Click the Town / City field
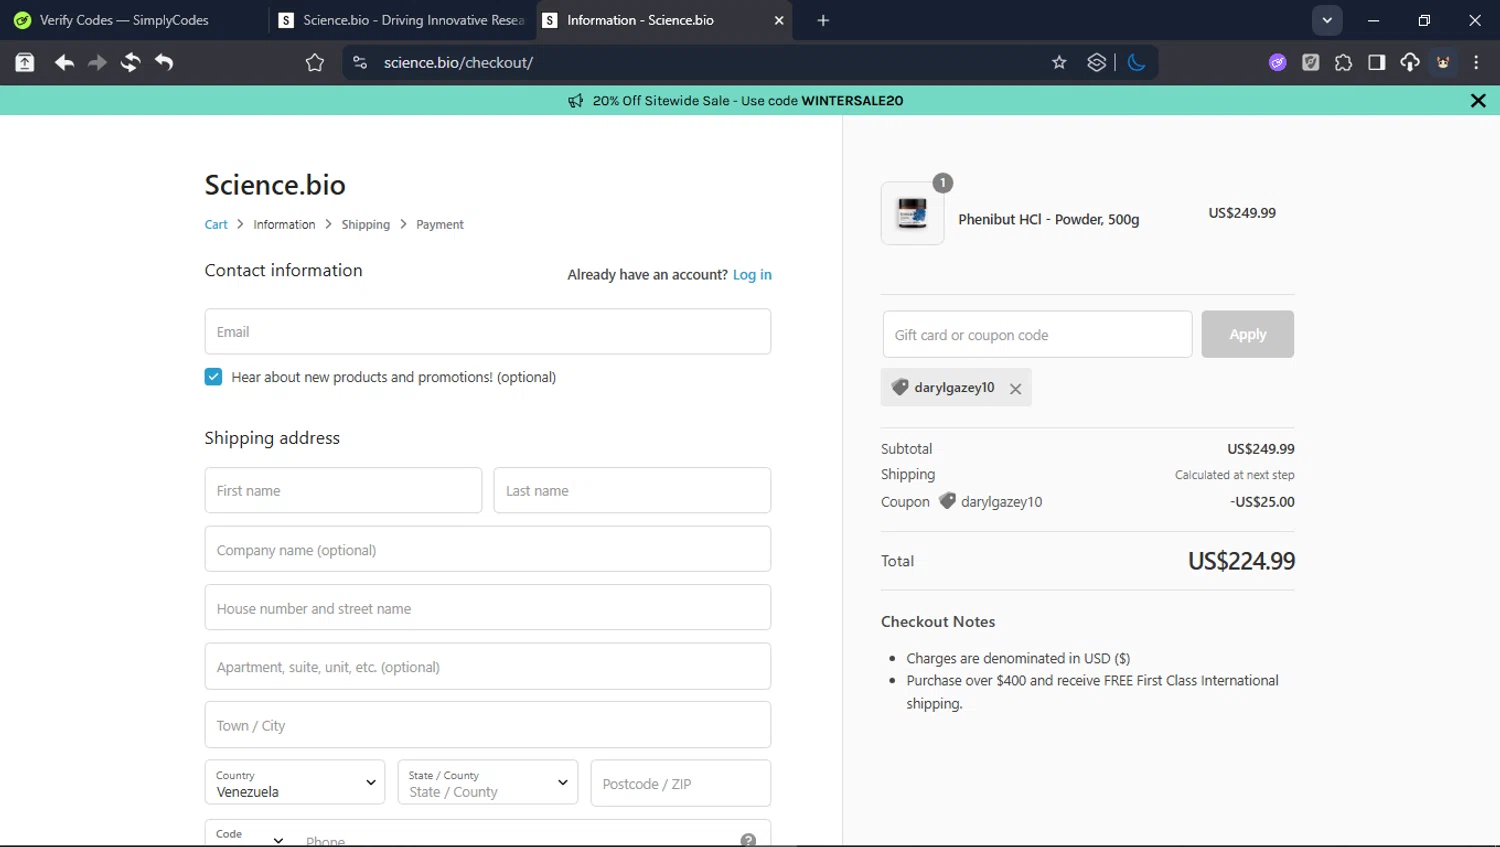 488,725
